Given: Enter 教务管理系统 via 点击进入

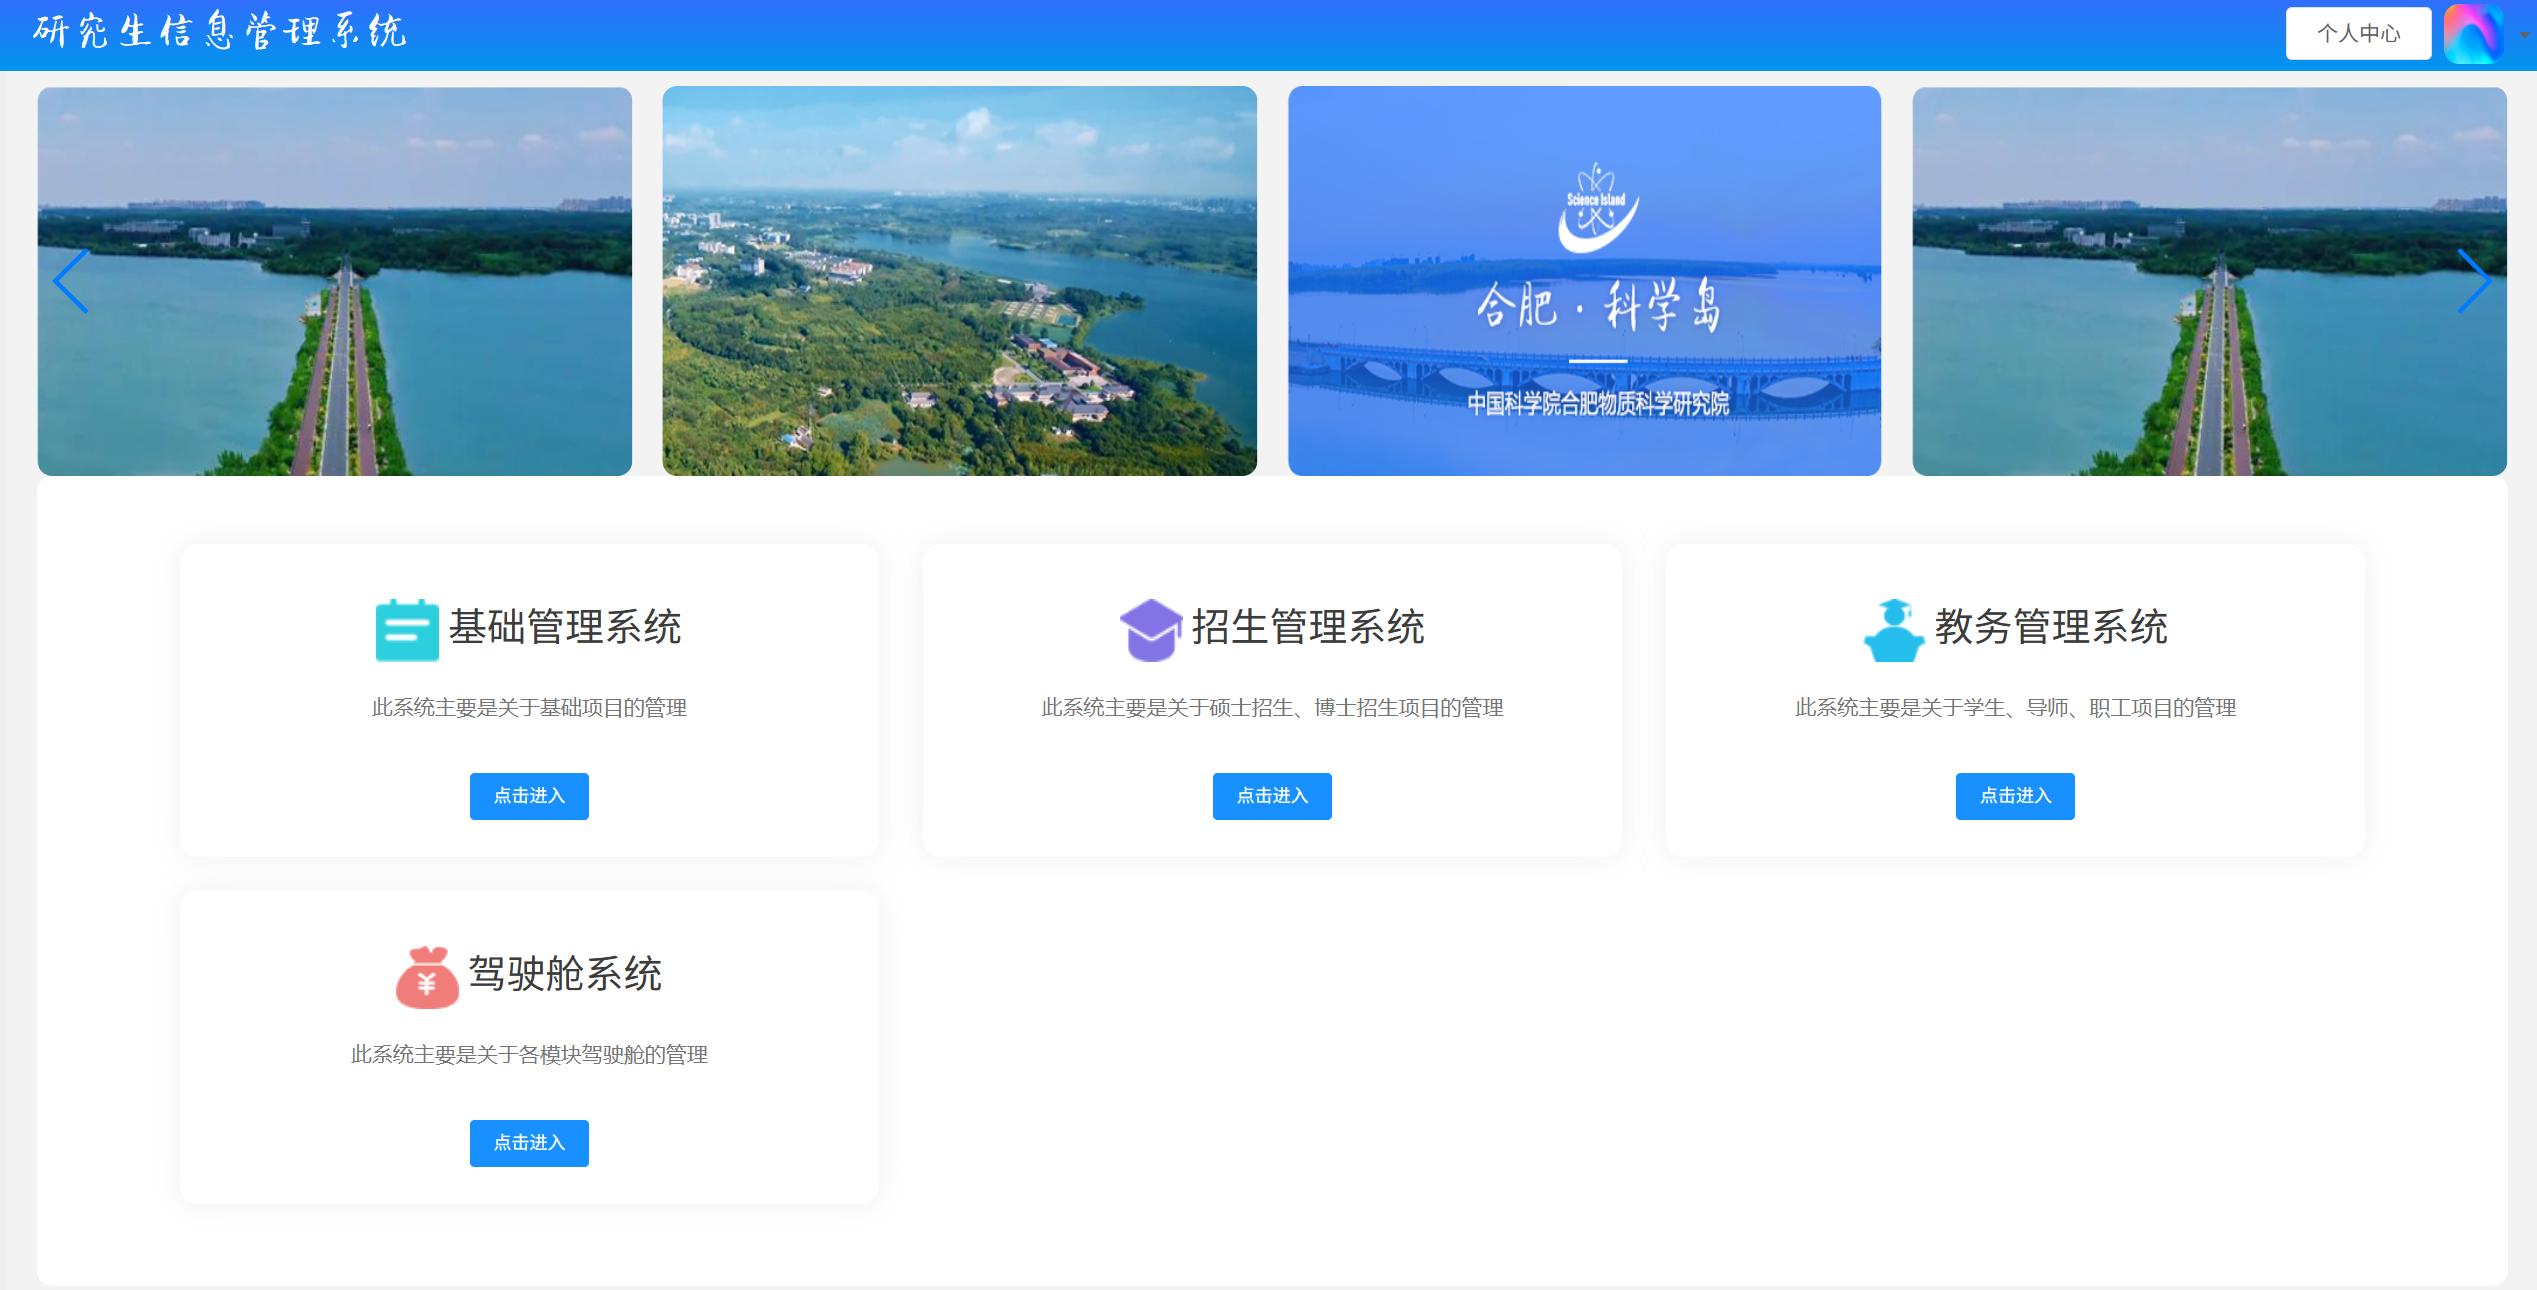Looking at the screenshot, I should click(x=2014, y=796).
